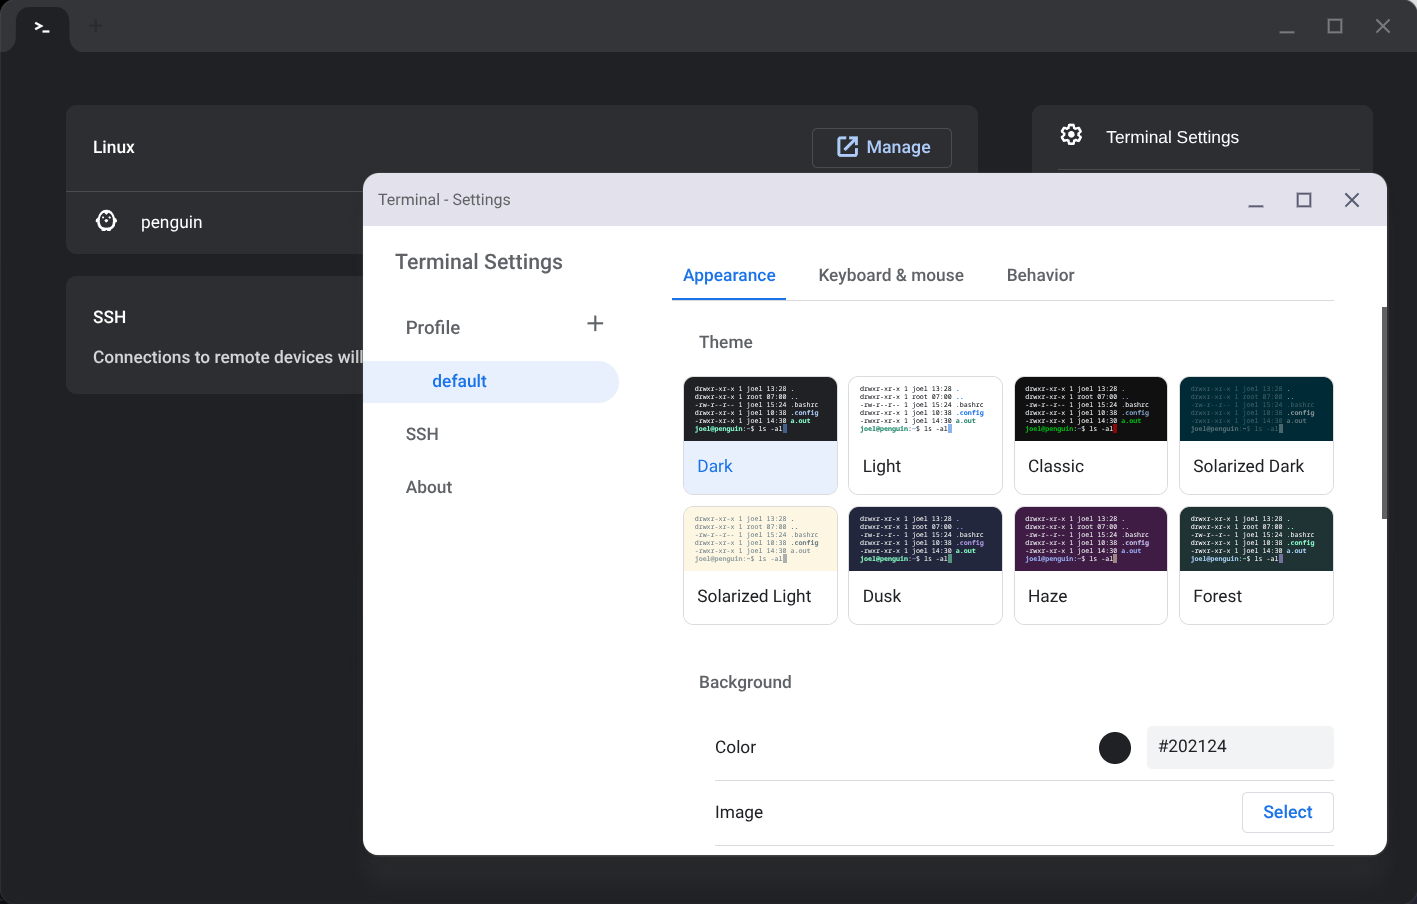The height and width of the screenshot is (904, 1417).
Task: Click the Image label
Action: tap(739, 812)
